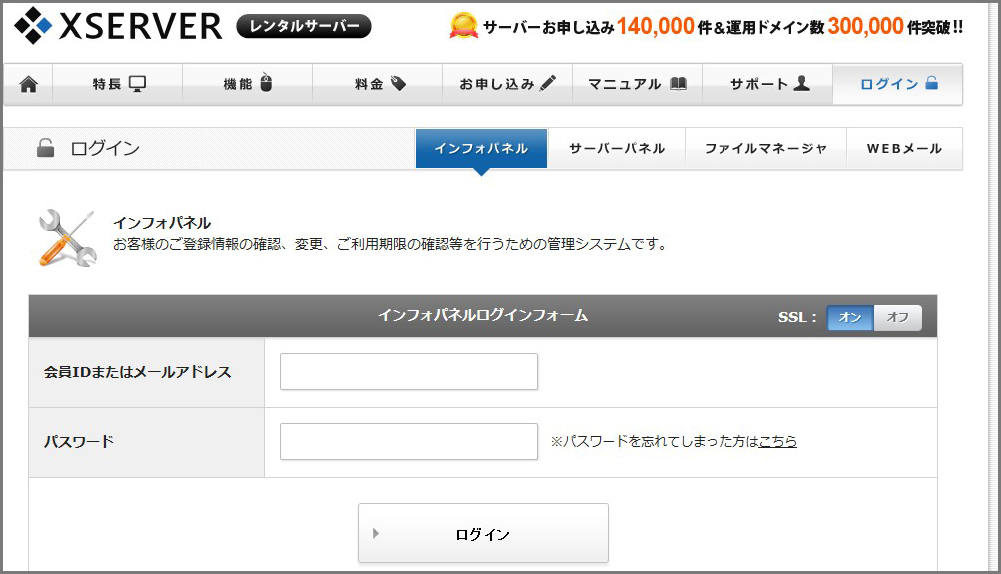Click the home icon in navigation bar
The image size is (1001, 574).
28,85
